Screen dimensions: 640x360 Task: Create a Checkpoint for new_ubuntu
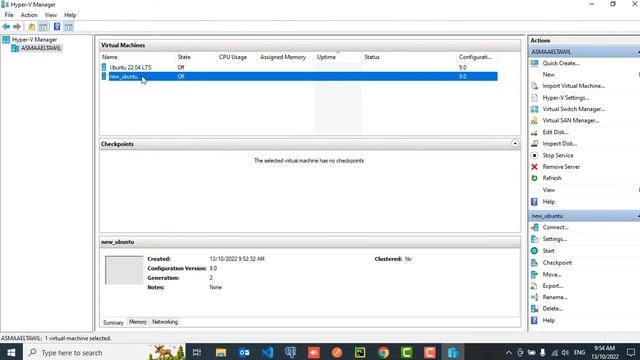(x=557, y=263)
